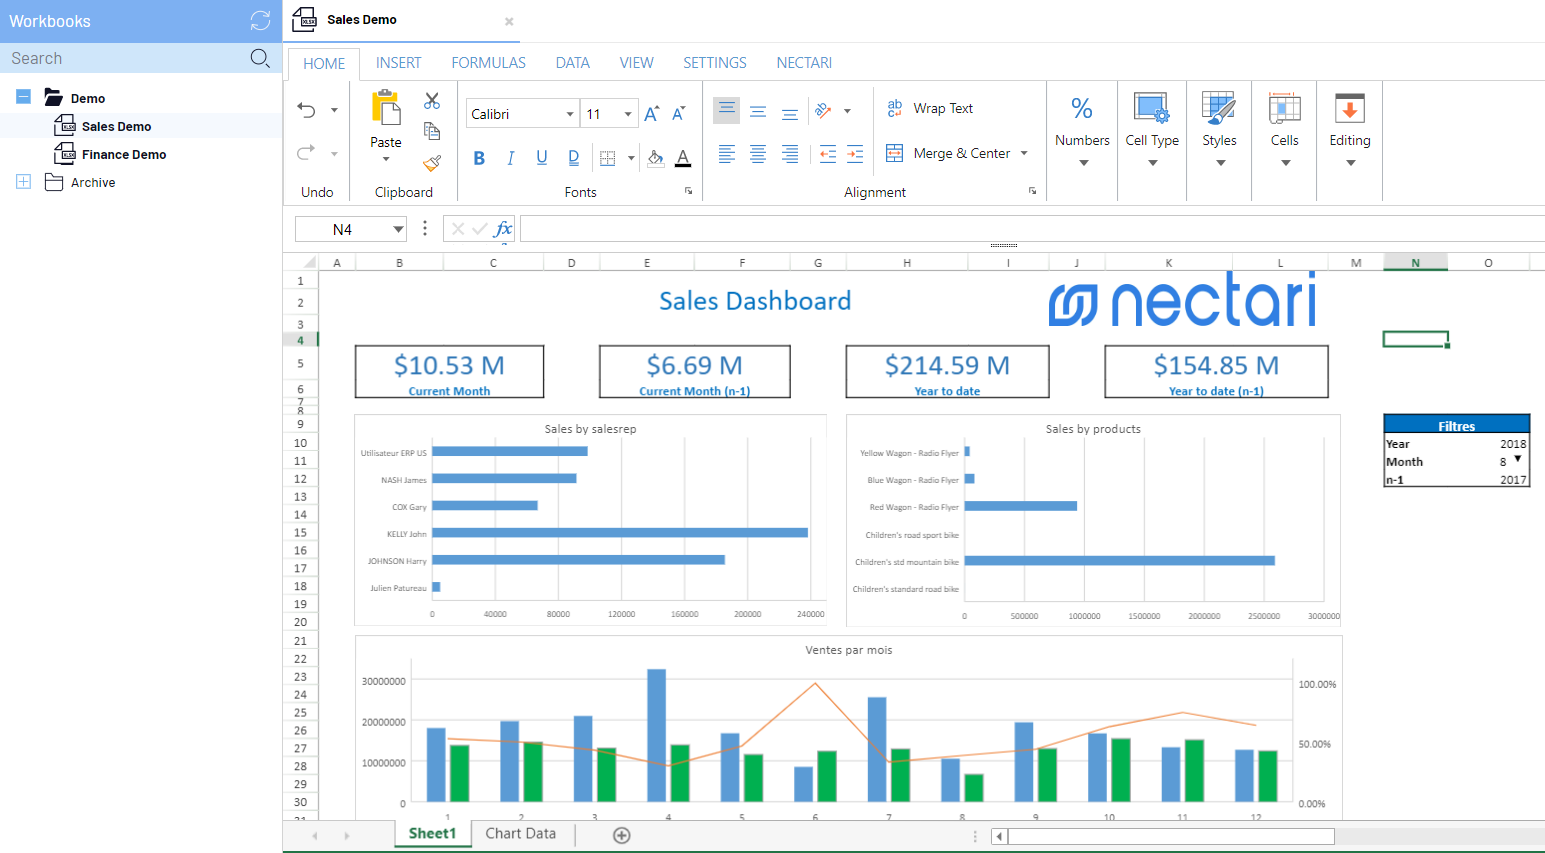Click into the Search workbooks field
1545x853 pixels.
coord(125,58)
